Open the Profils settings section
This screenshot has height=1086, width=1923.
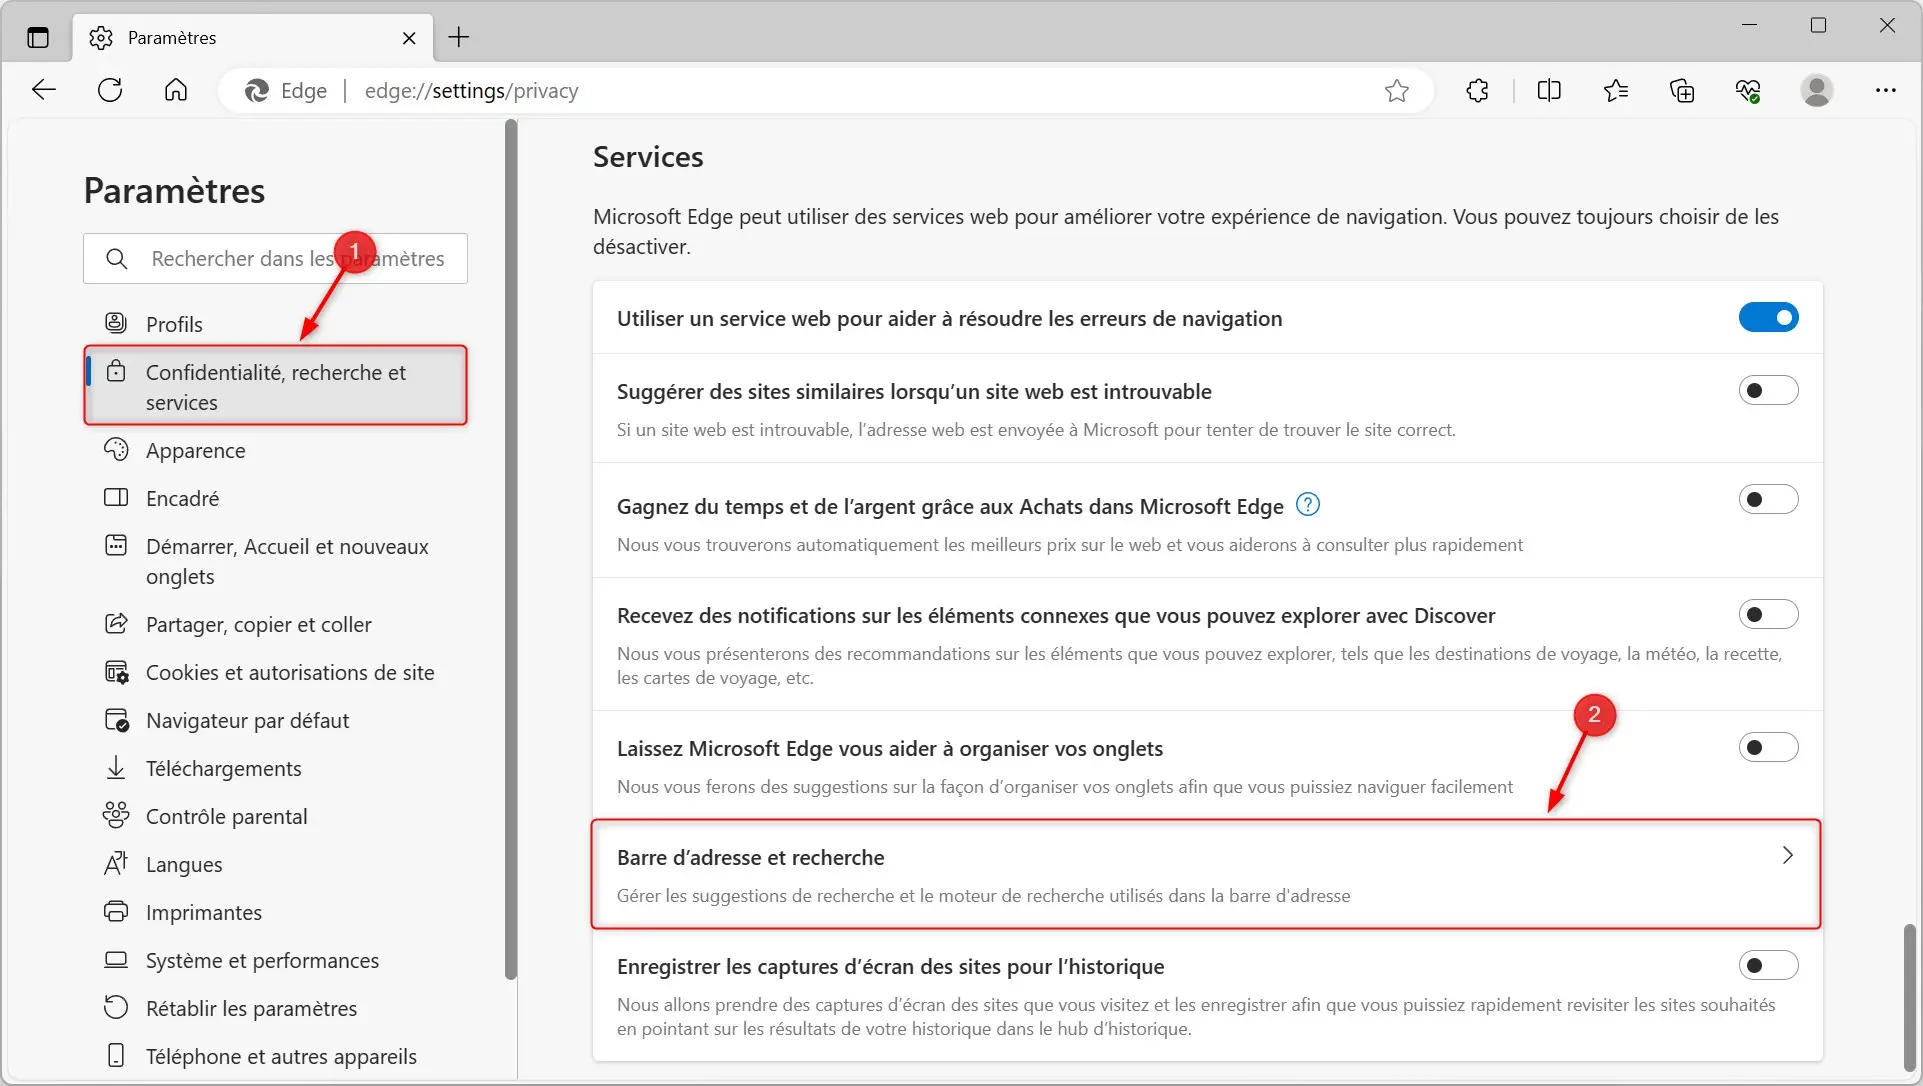(275, 324)
